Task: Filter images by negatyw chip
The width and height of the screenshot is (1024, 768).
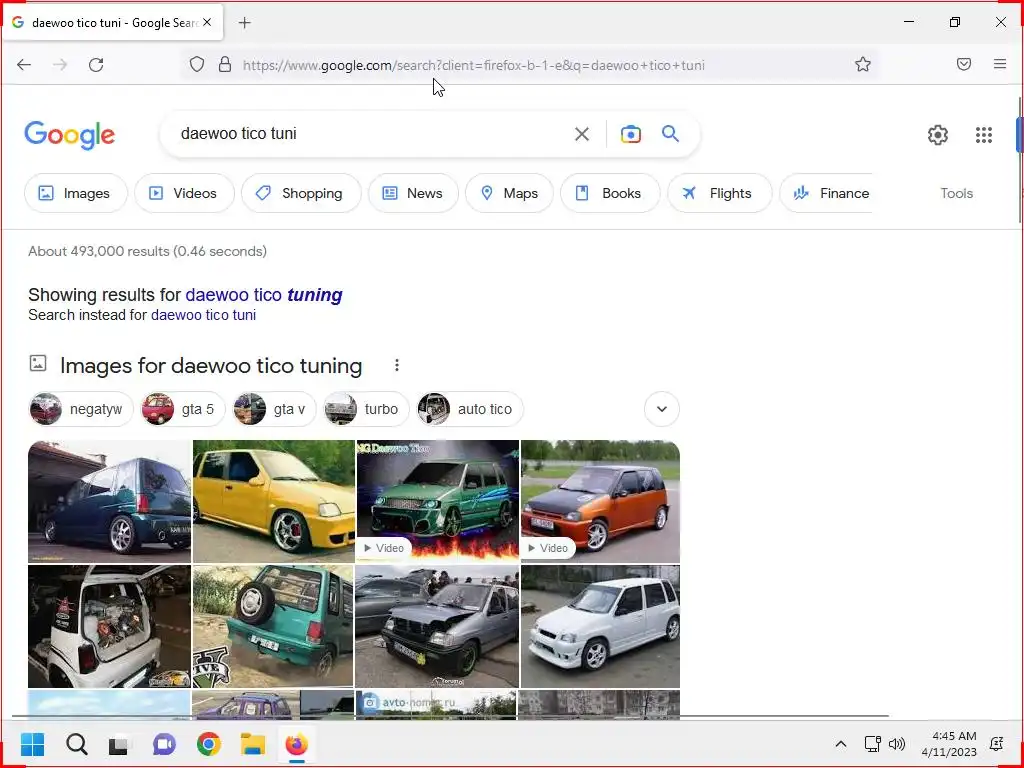Action: point(81,409)
